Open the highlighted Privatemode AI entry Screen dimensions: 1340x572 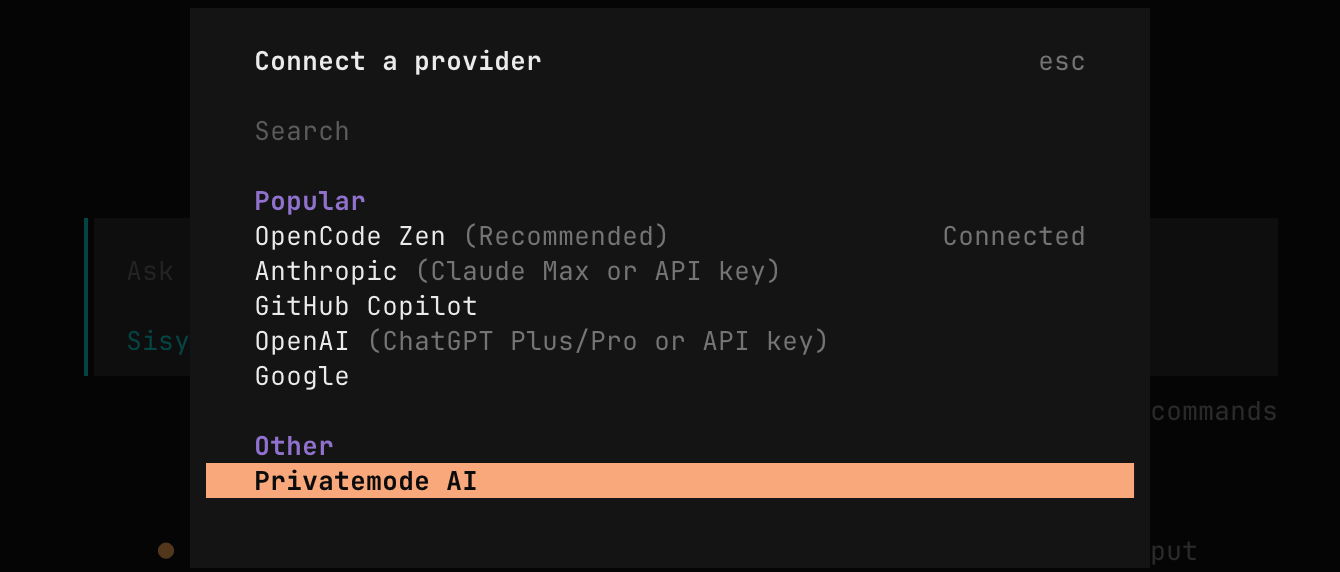tap(366, 481)
